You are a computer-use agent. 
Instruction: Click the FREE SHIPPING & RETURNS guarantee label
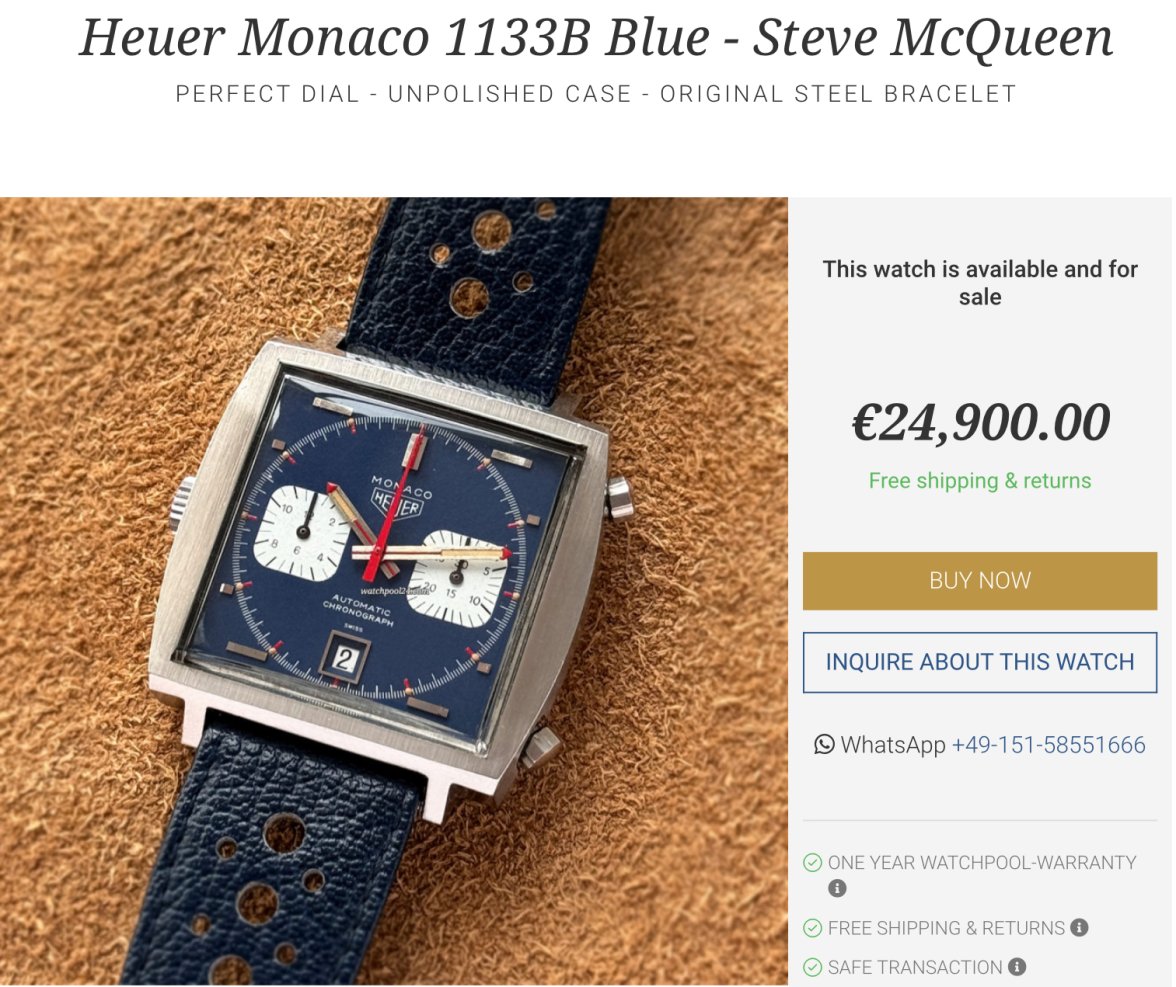[946, 928]
